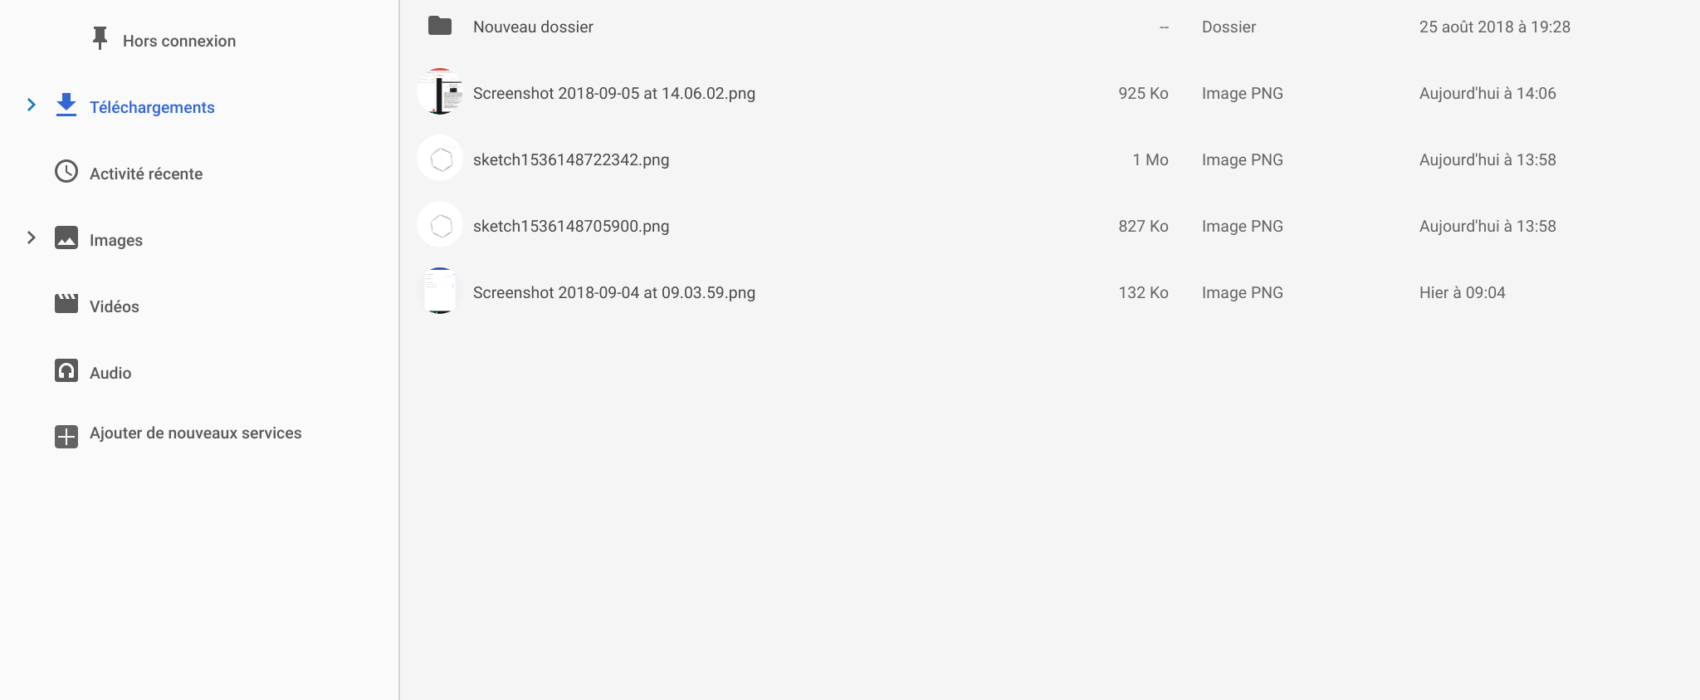Select the Audio sidebar label
Image resolution: width=1700 pixels, height=700 pixels.
[x=110, y=373]
